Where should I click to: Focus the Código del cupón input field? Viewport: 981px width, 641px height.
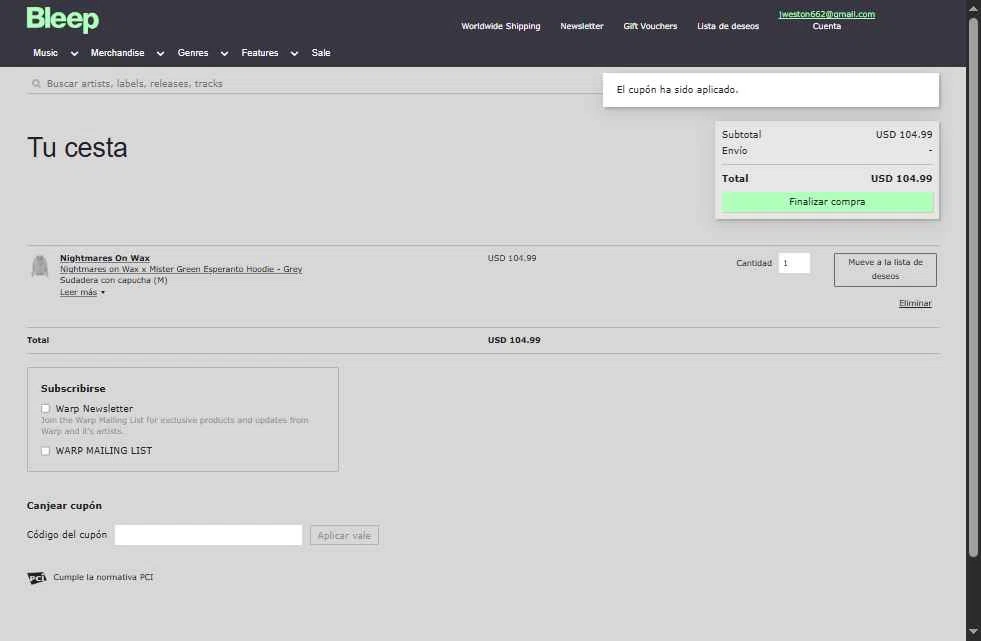pos(208,535)
